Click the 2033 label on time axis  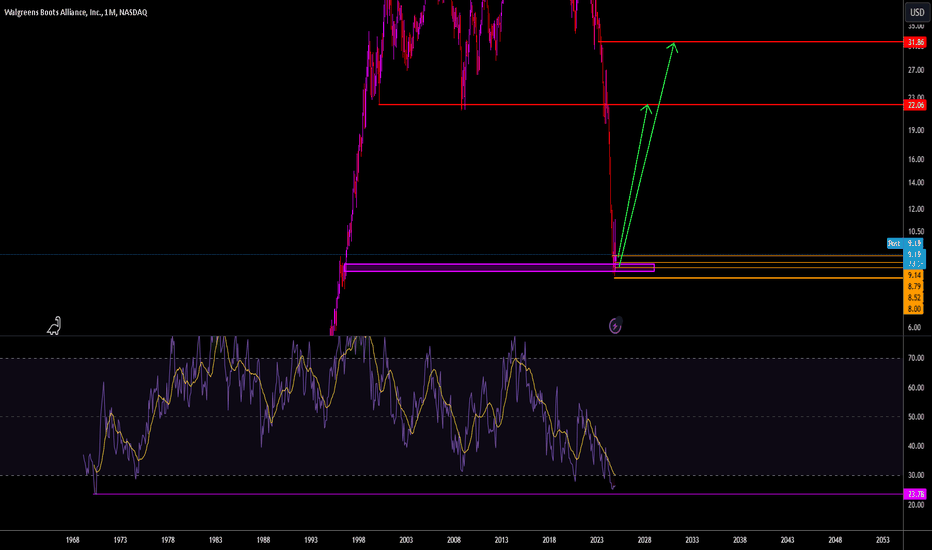692,540
